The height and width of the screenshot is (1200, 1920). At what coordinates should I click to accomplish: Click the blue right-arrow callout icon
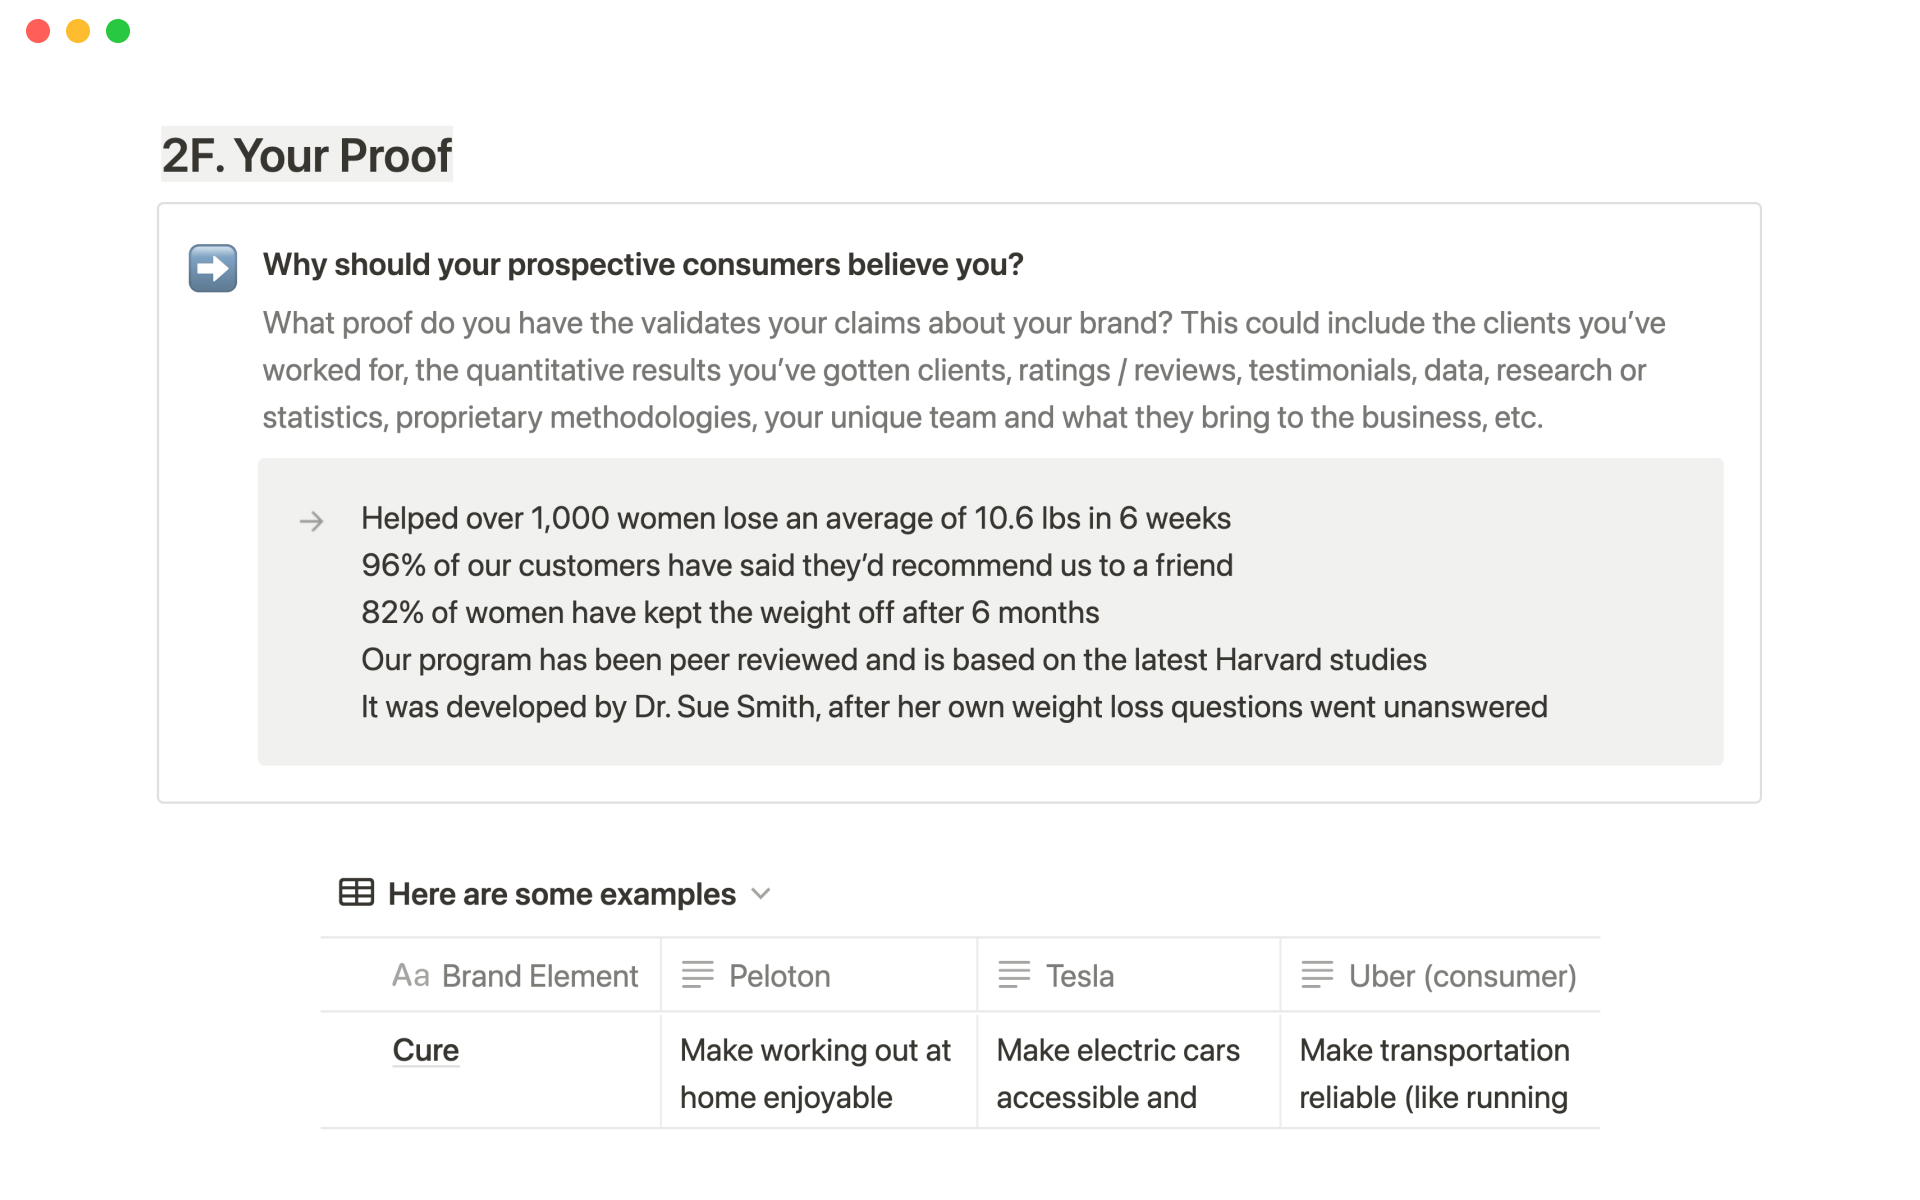(213, 268)
